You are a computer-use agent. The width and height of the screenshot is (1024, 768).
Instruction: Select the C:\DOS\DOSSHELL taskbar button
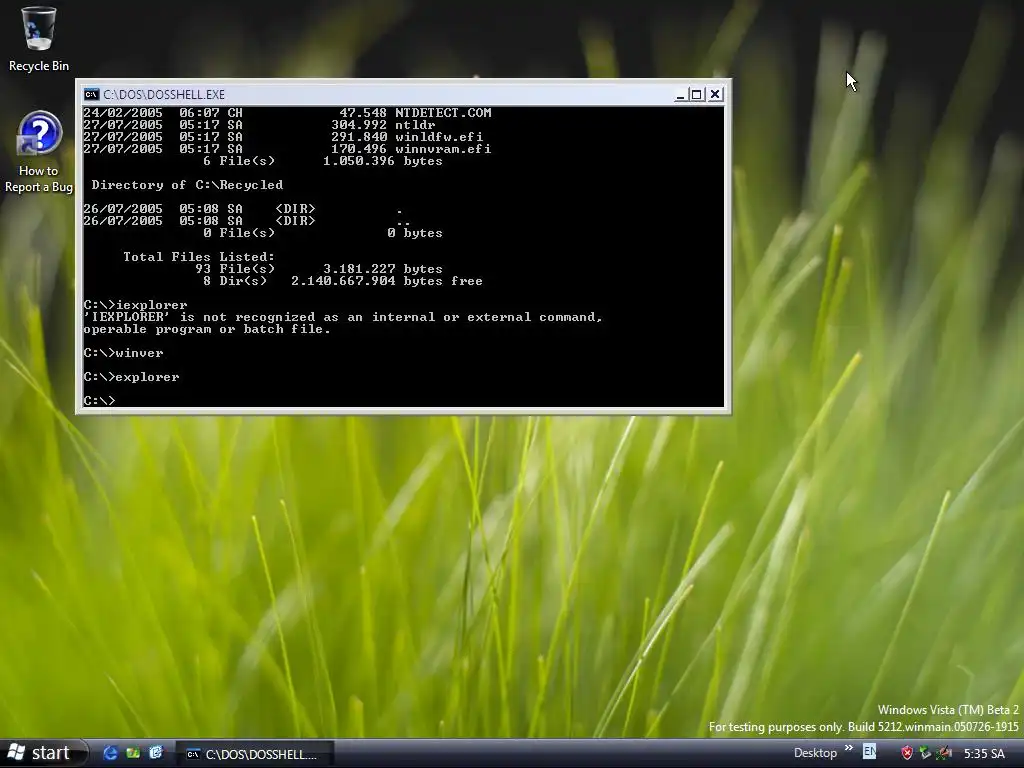pos(255,754)
